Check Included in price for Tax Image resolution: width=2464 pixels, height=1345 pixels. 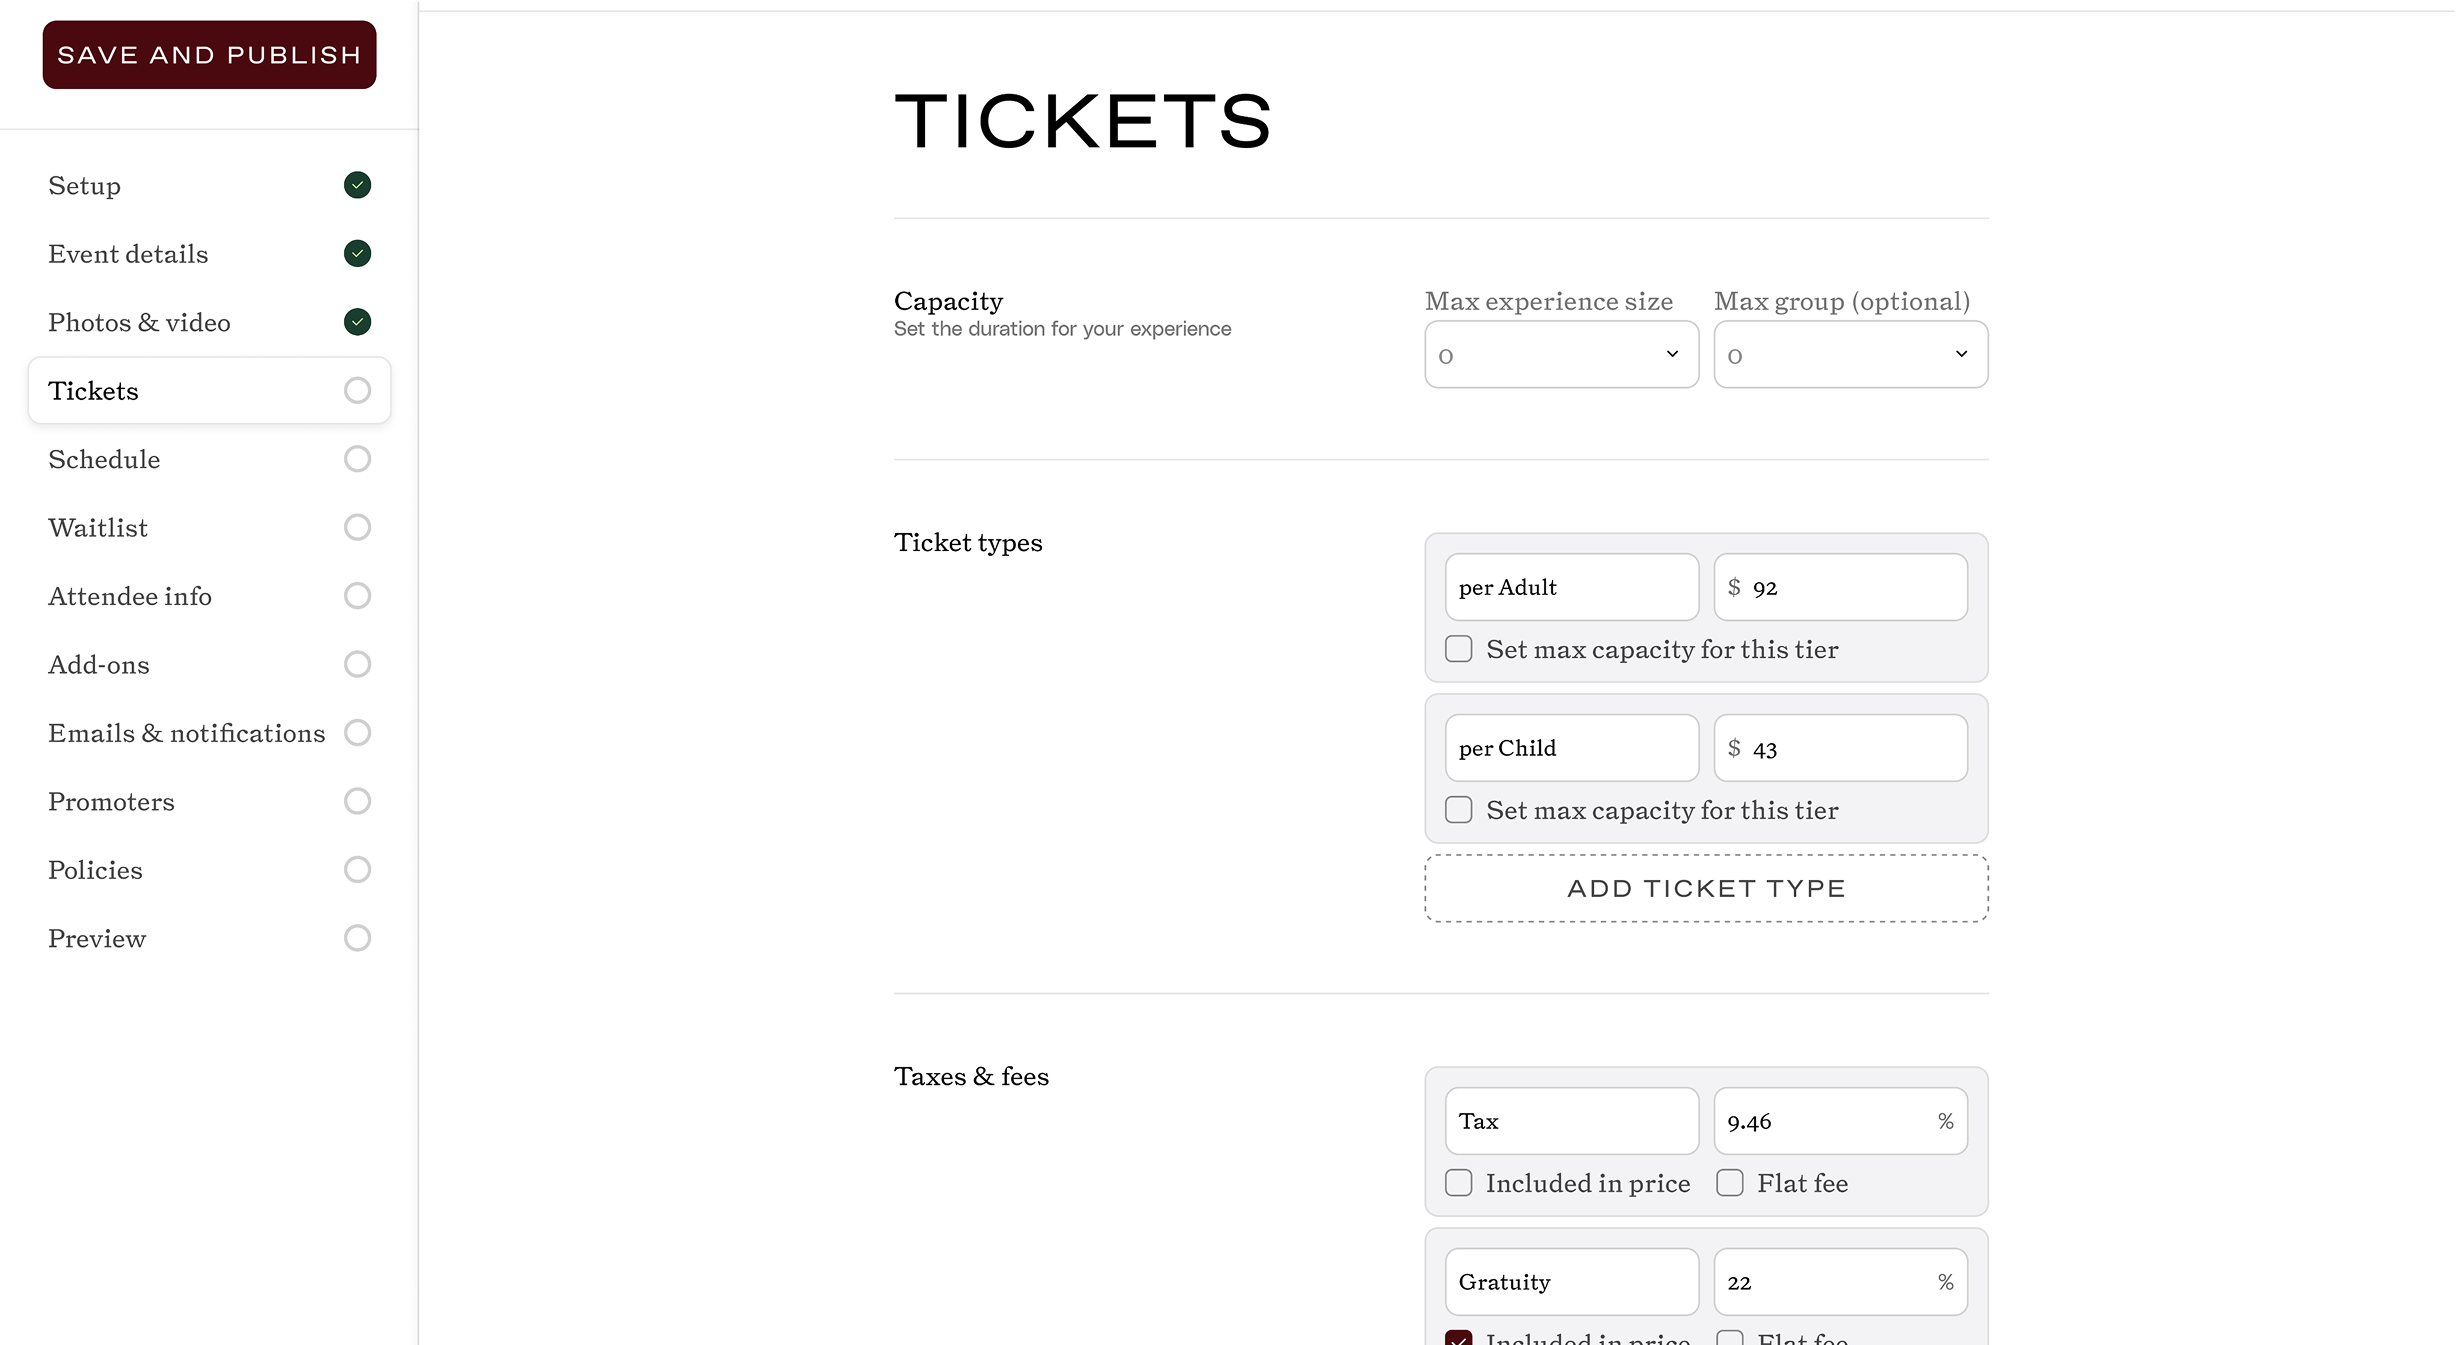1459,1183
